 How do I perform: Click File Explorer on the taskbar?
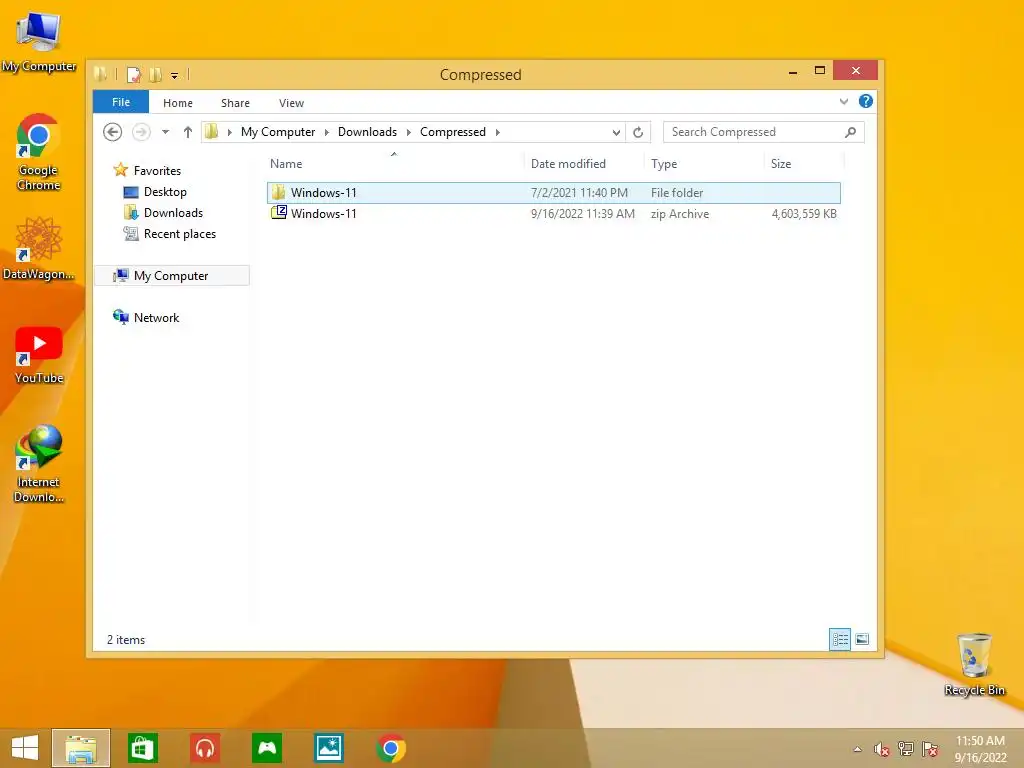[x=81, y=748]
